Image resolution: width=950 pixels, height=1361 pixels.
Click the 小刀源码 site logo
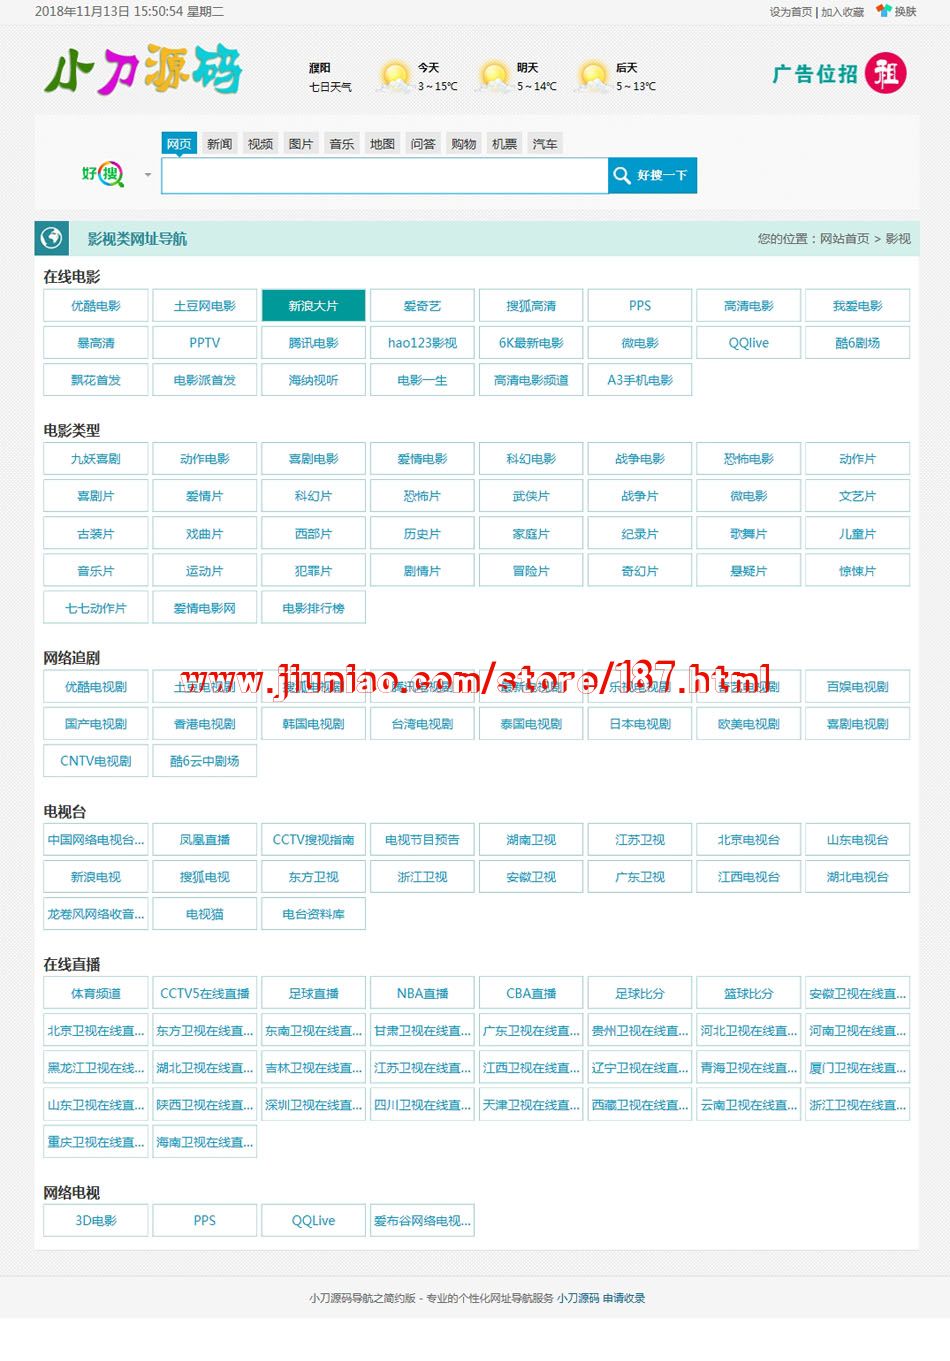click(x=142, y=70)
